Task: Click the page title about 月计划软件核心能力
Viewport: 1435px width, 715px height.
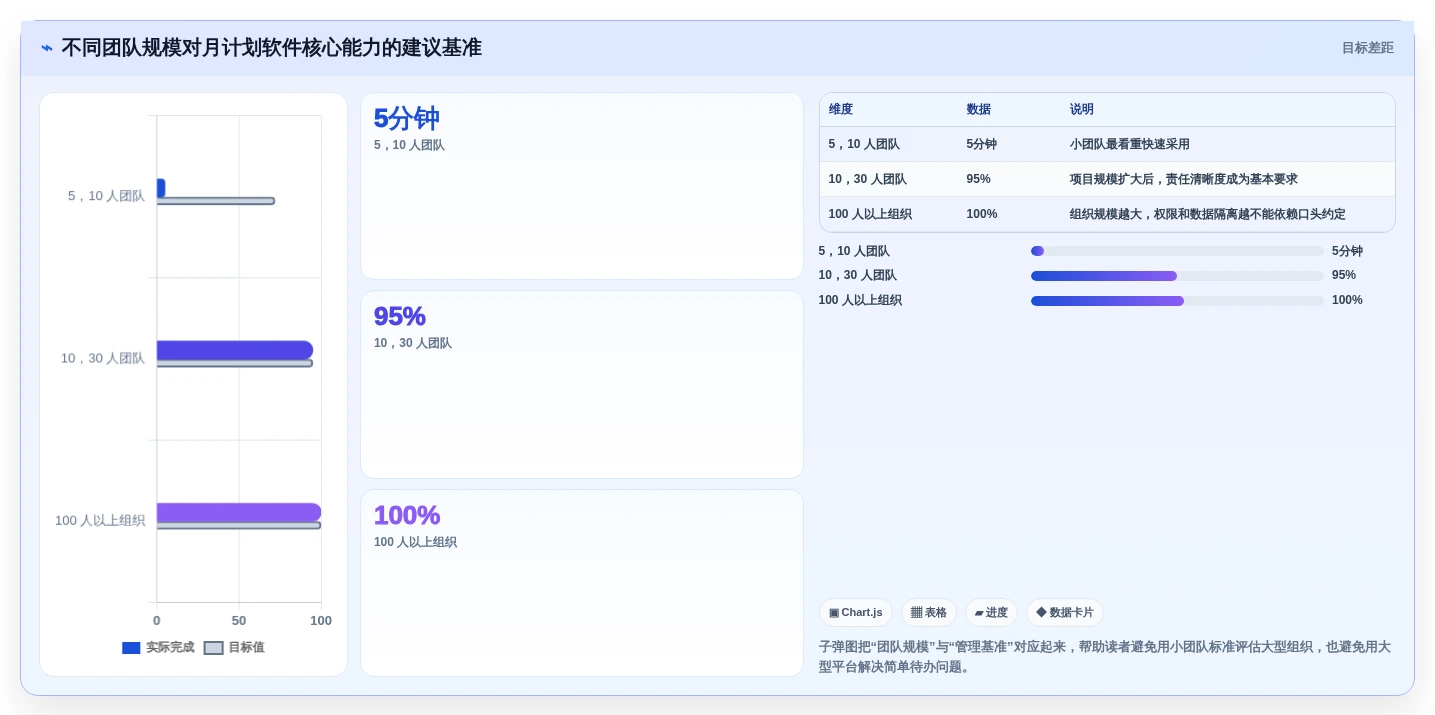Action: [x=271, y=48]
